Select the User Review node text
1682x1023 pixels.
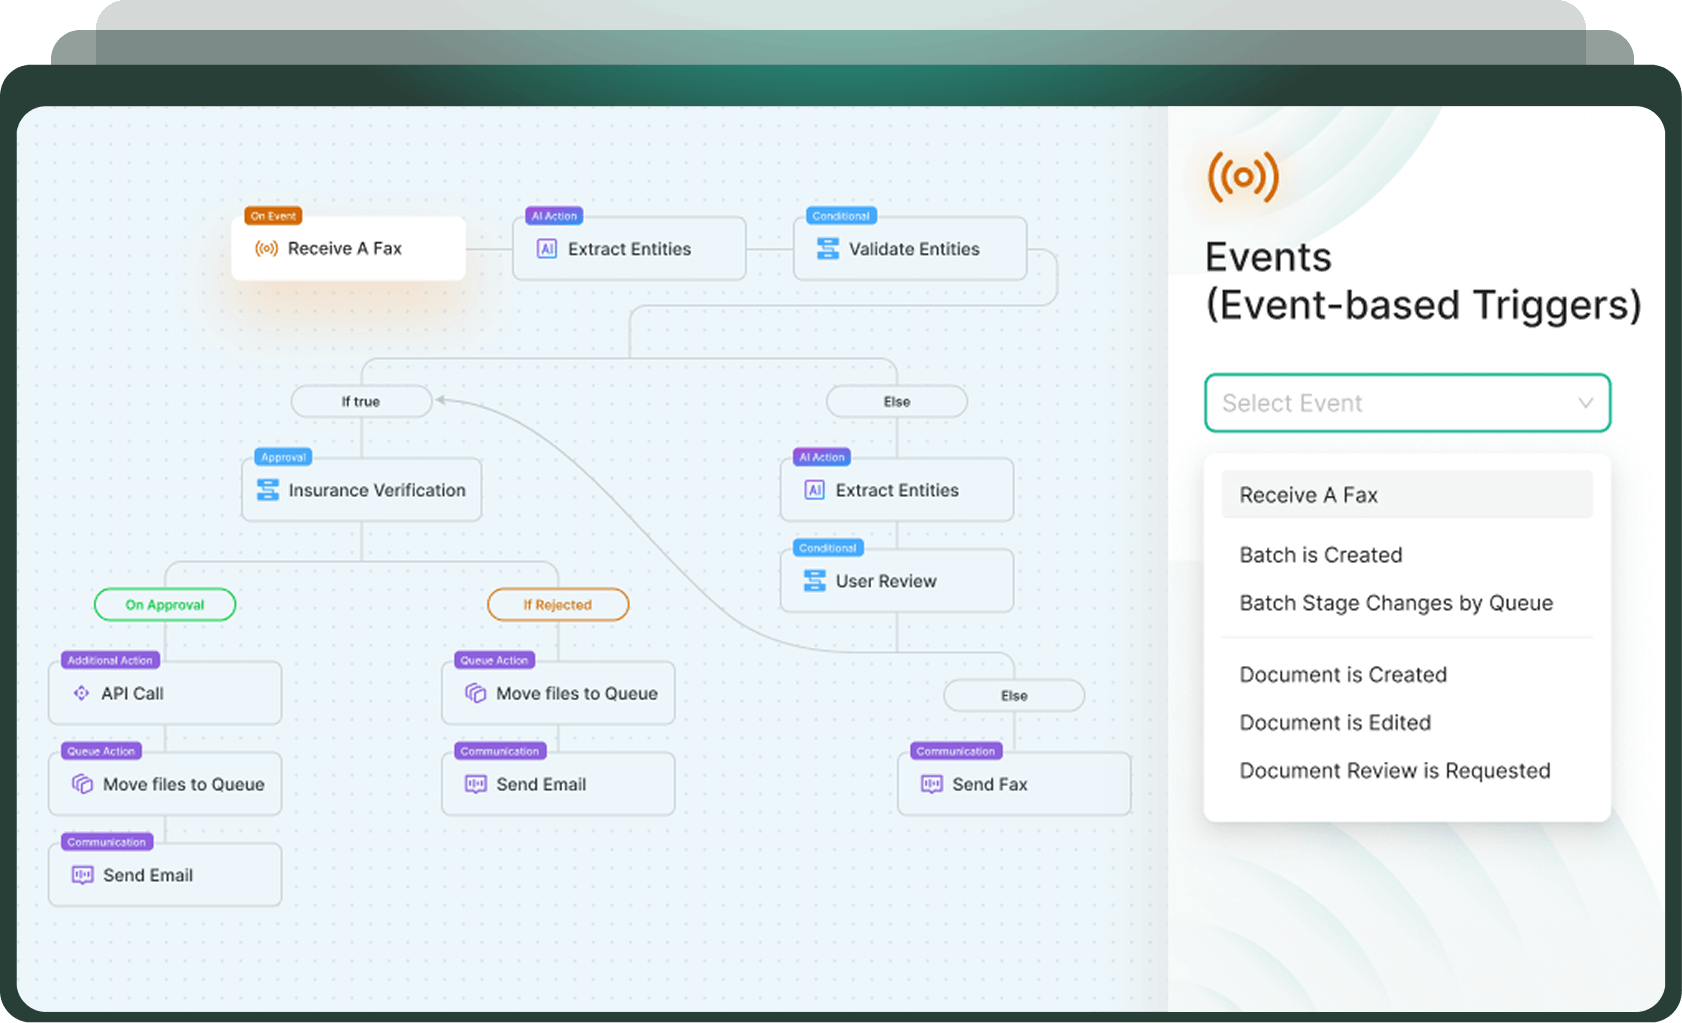886,581
